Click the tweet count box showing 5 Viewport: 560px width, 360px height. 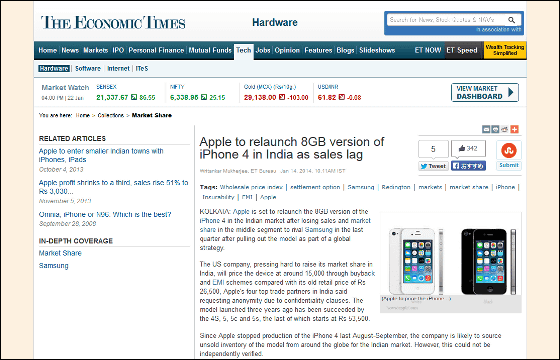[433, 149]
